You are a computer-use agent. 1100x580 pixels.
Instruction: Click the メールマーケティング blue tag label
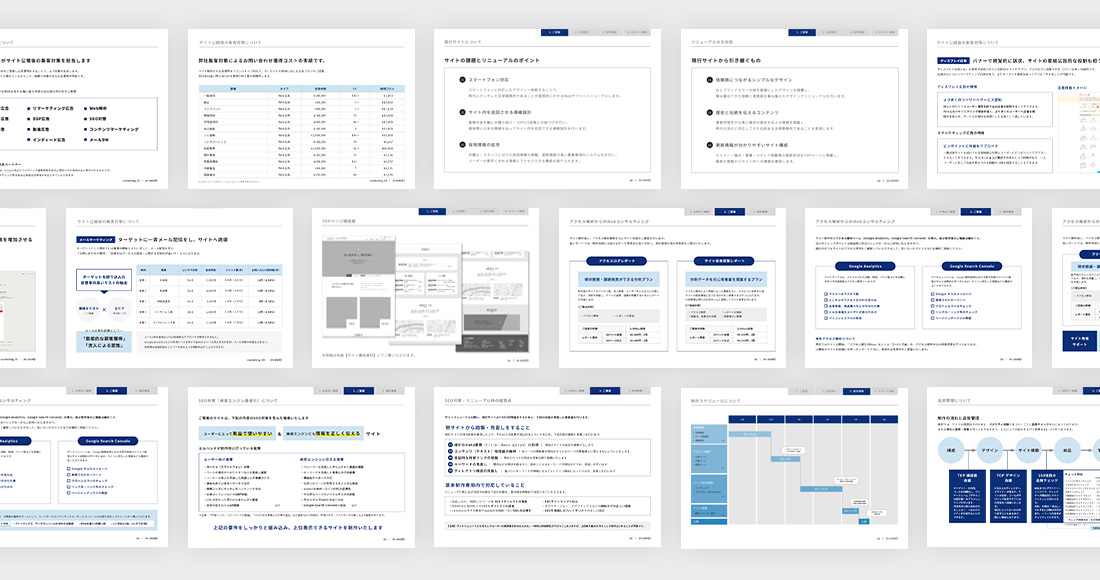coord(95,240)
